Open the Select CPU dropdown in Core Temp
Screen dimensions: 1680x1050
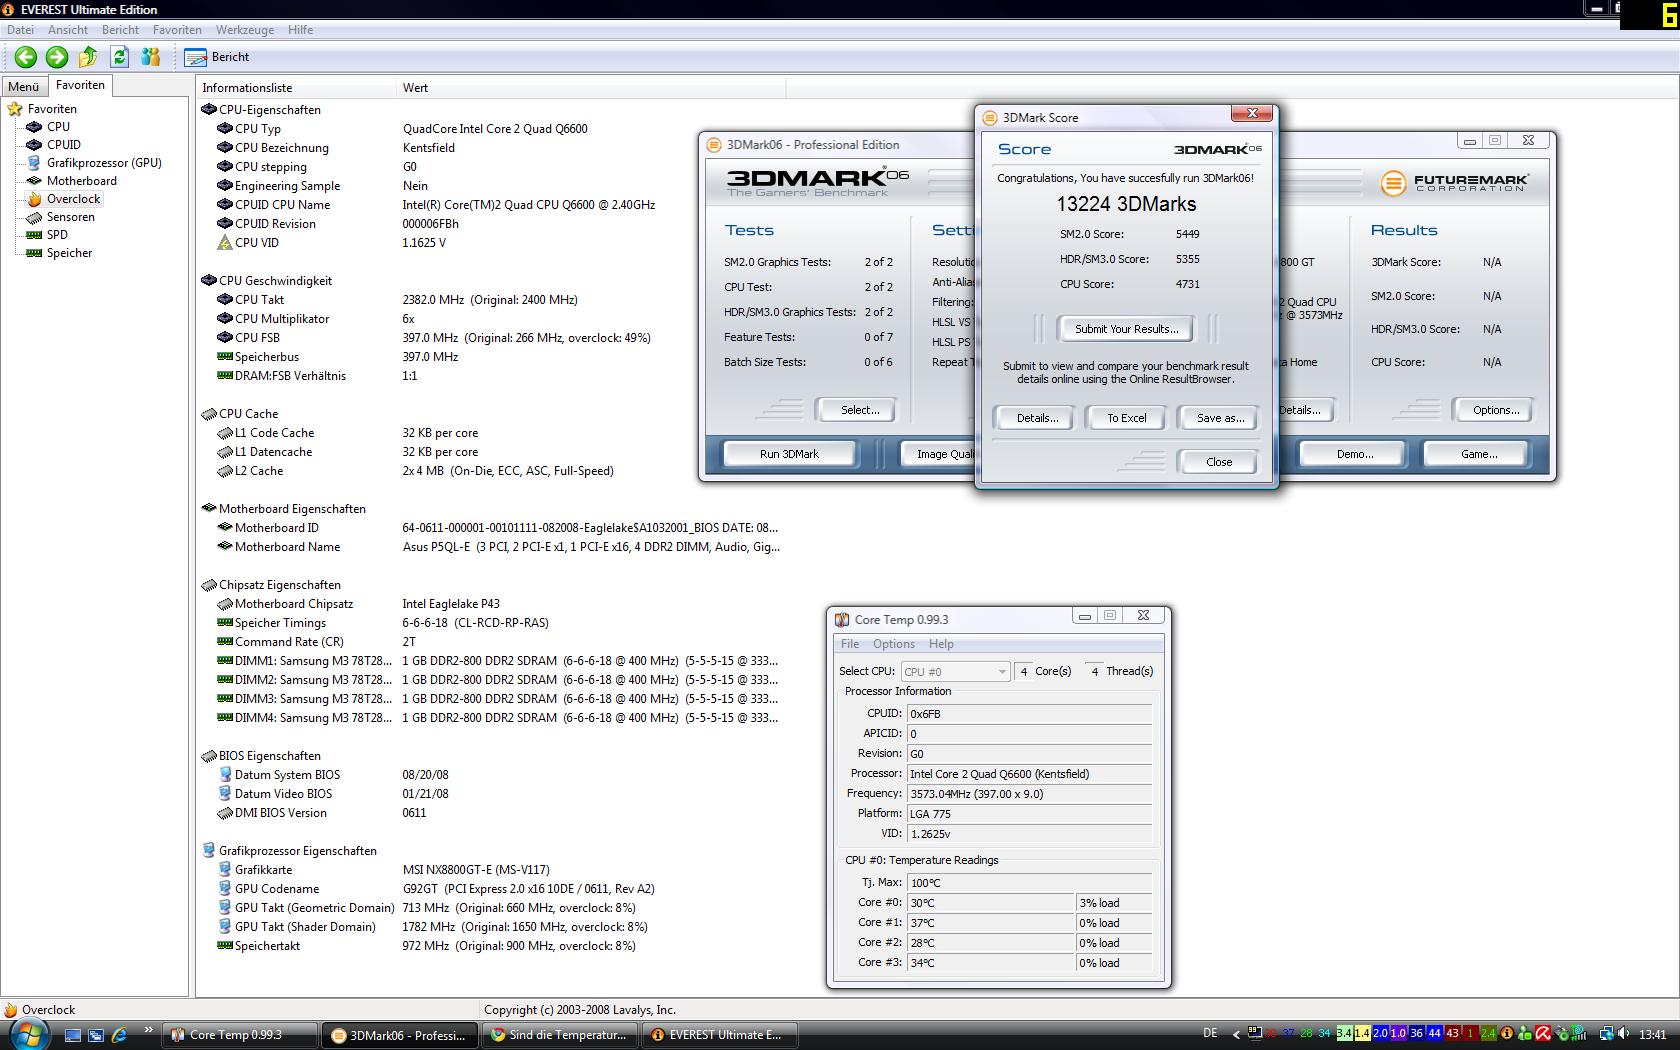[955, 672]
